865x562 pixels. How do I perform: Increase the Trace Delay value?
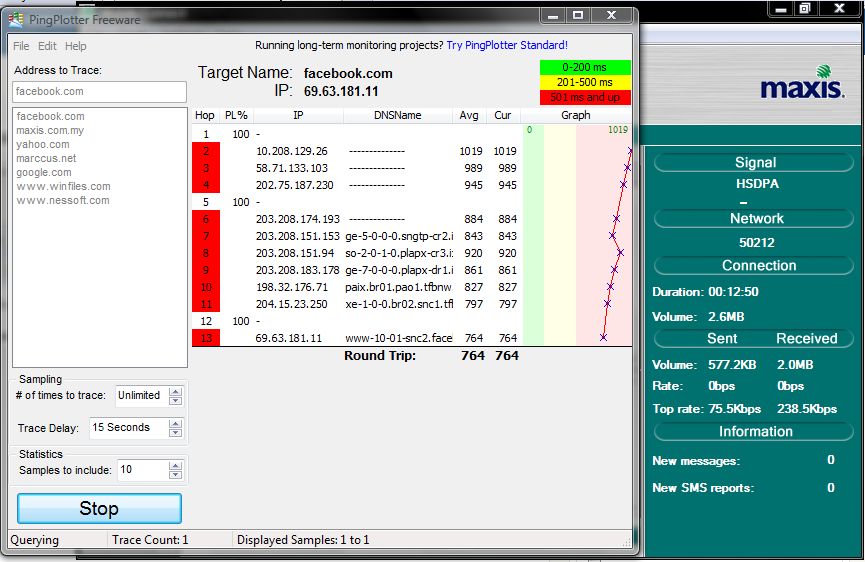point(175,424)
